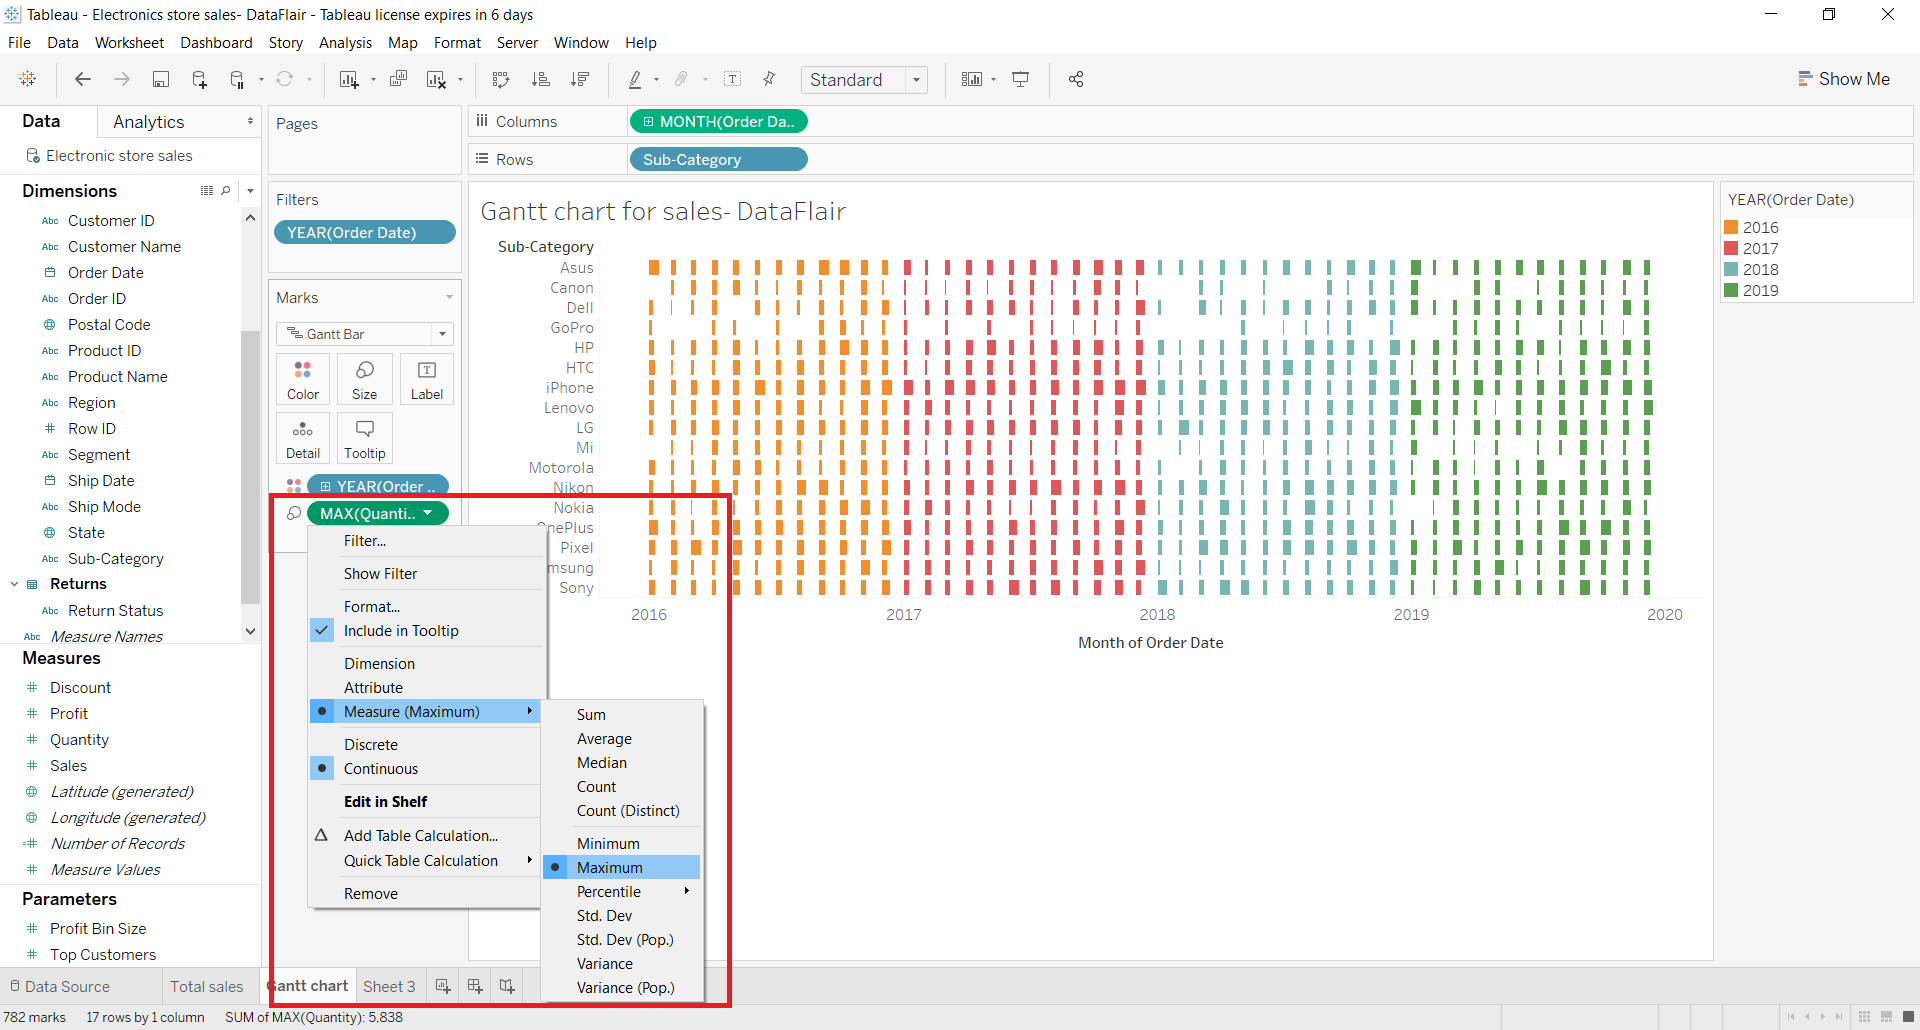Uncheck Include in Tooltip

pos(400,630)
